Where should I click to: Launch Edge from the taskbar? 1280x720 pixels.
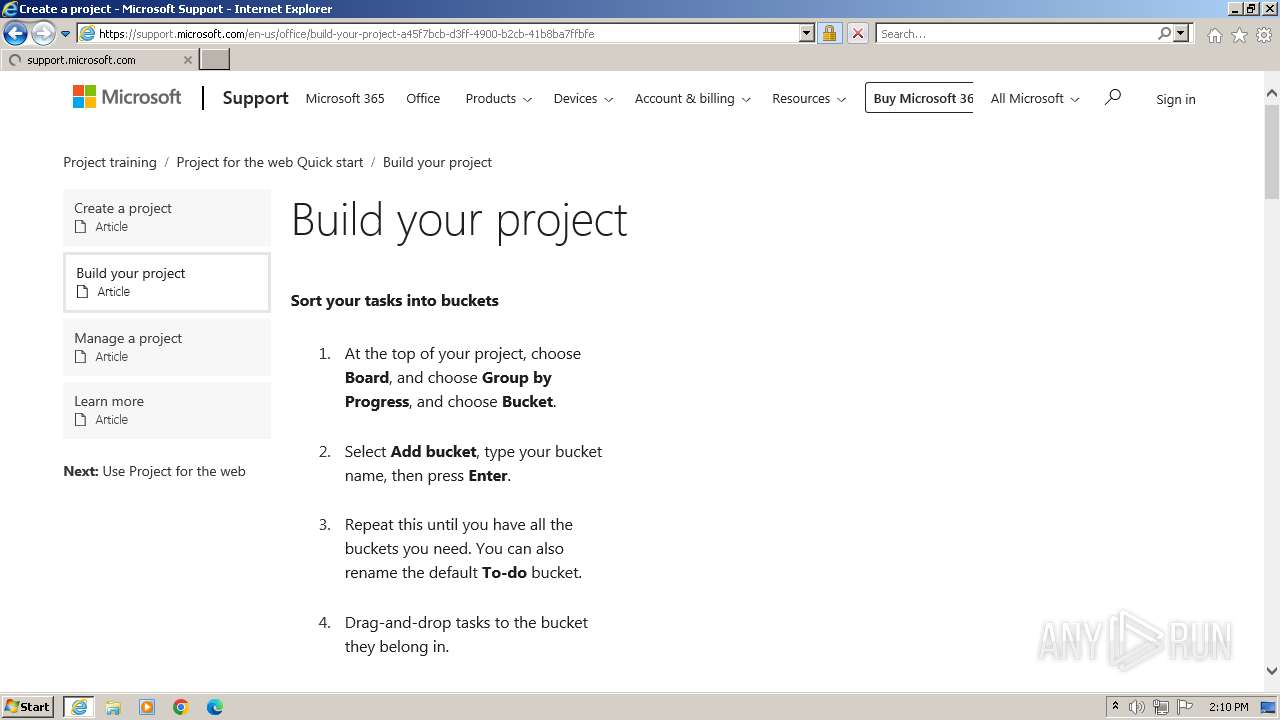pos(215,707)
